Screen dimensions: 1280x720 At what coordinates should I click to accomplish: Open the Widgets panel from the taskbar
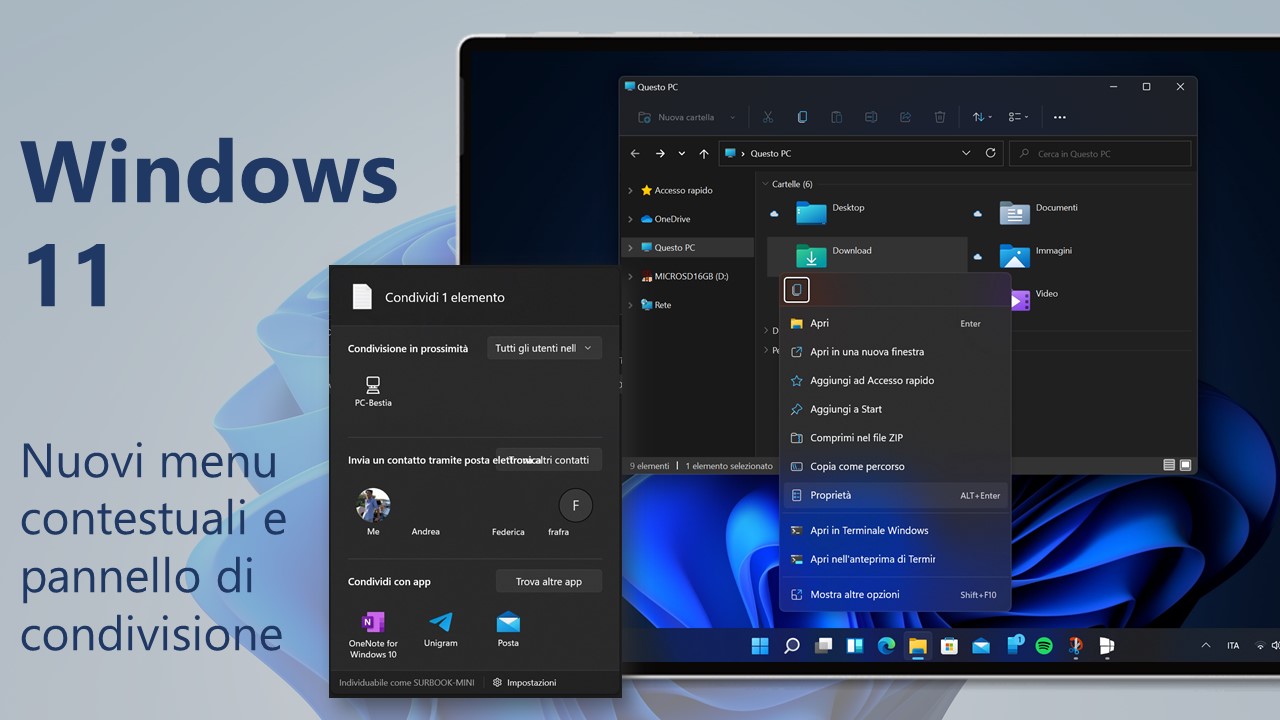point(855,646)
